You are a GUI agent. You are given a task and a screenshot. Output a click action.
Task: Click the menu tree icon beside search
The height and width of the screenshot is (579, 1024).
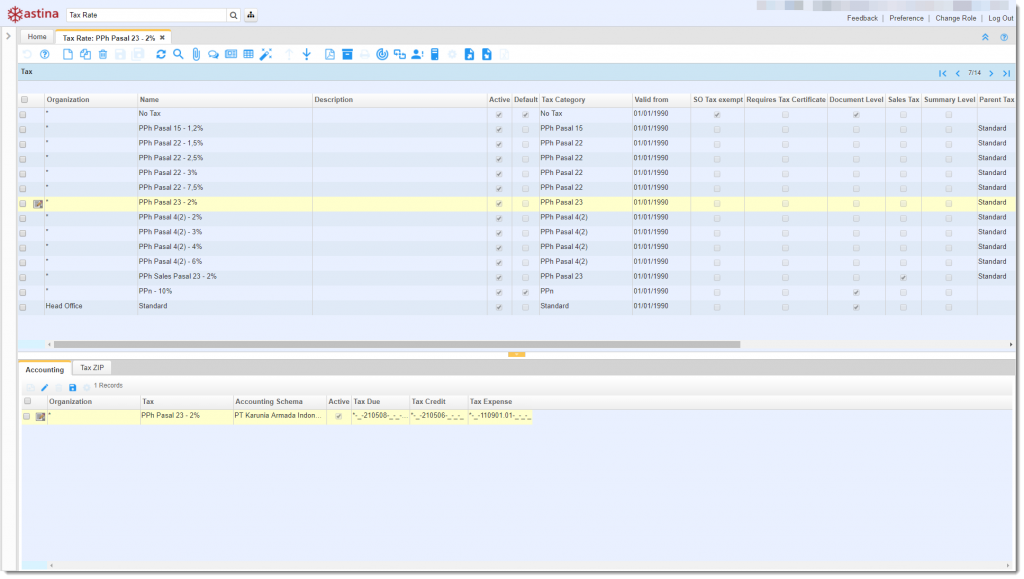coord(251,16)
